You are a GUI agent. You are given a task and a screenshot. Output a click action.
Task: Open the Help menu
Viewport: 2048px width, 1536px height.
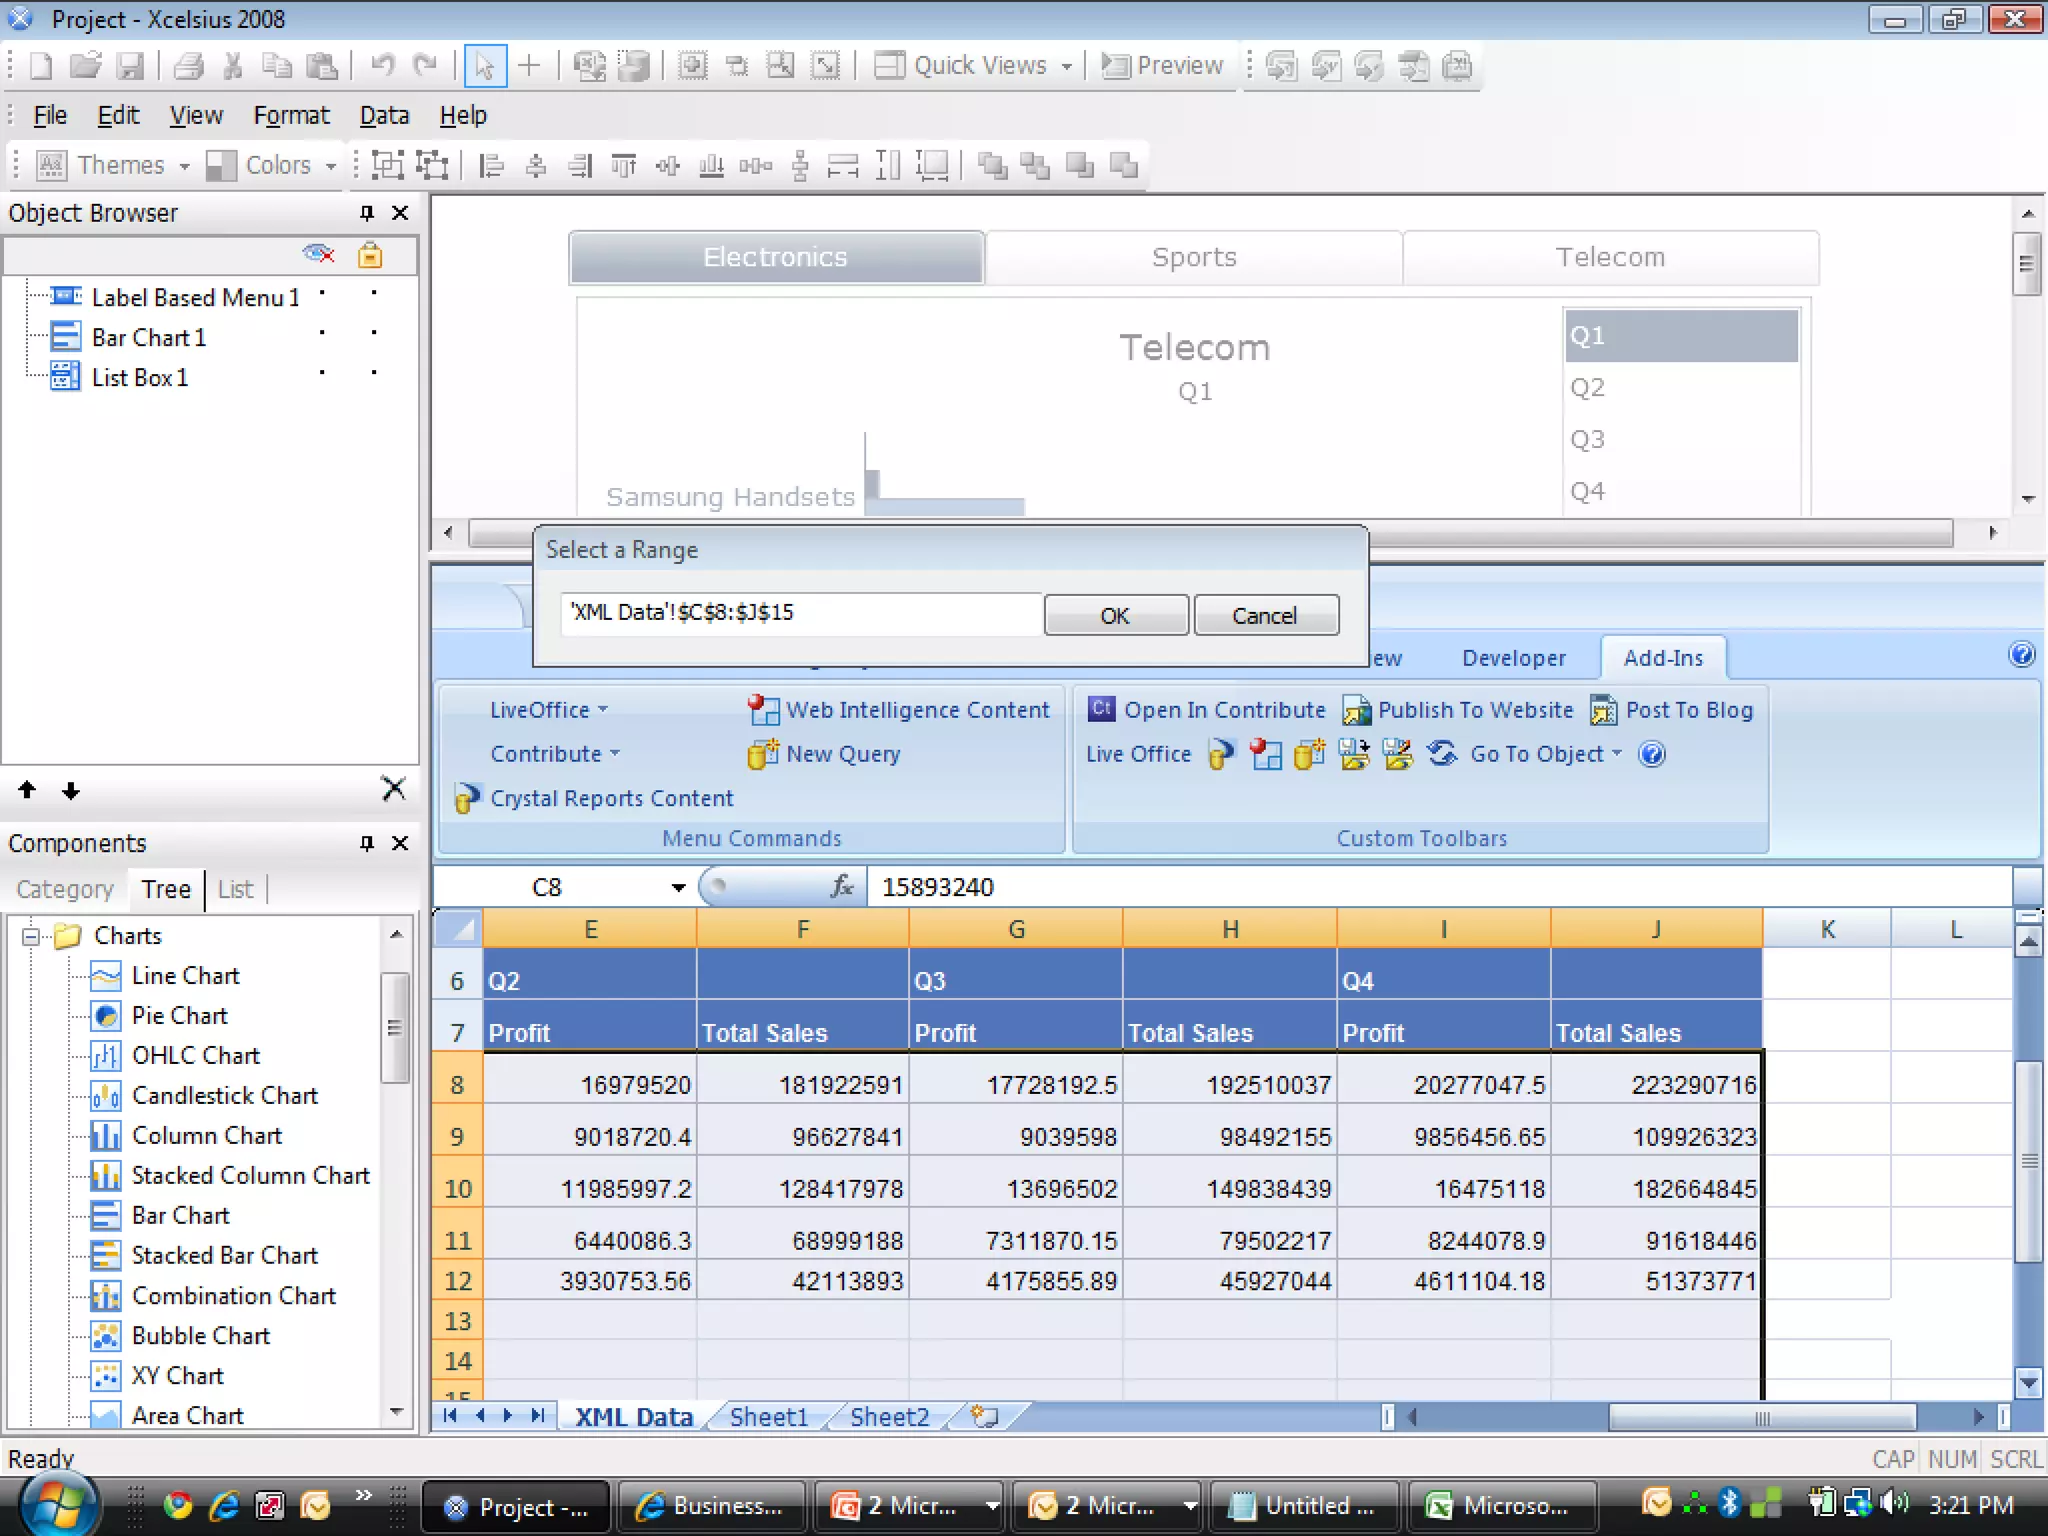463,115
